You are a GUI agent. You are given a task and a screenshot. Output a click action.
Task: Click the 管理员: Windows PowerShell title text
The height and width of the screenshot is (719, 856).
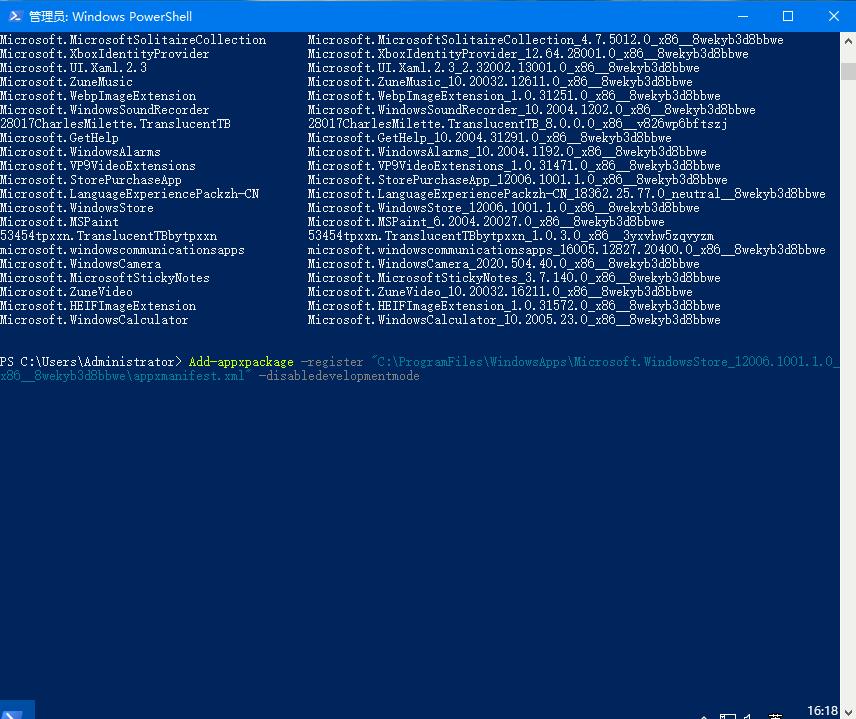coord(110,16)
